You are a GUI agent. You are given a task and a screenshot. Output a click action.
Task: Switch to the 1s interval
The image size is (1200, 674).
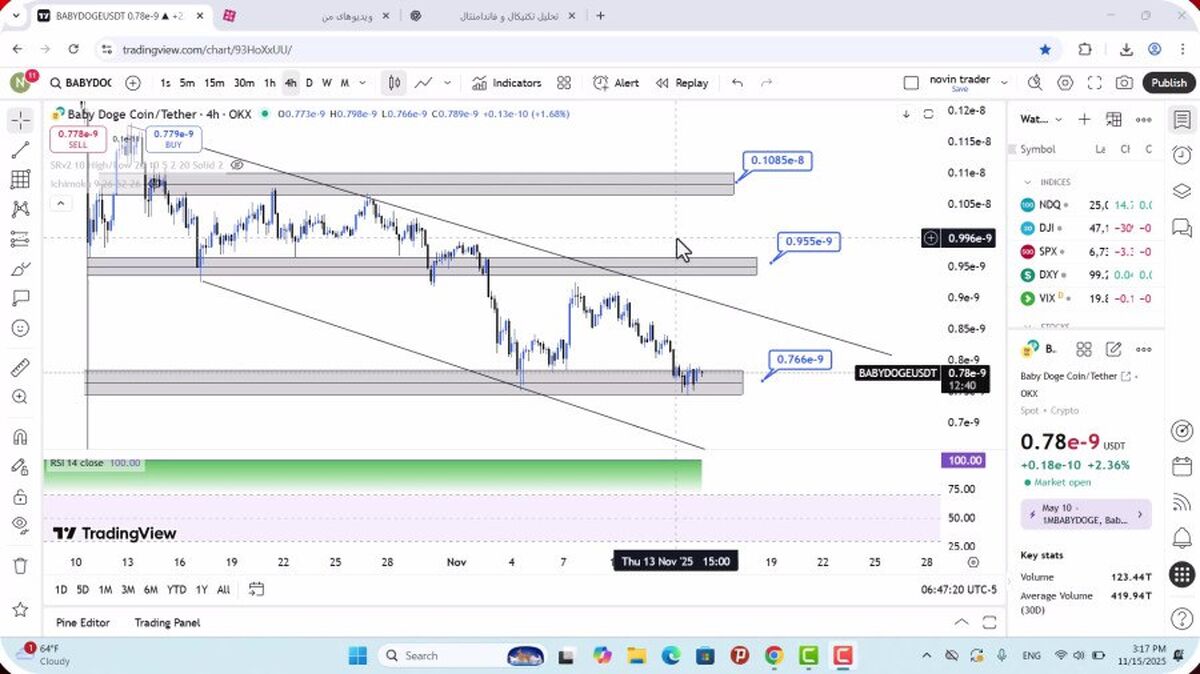click(x=165, y=83)
